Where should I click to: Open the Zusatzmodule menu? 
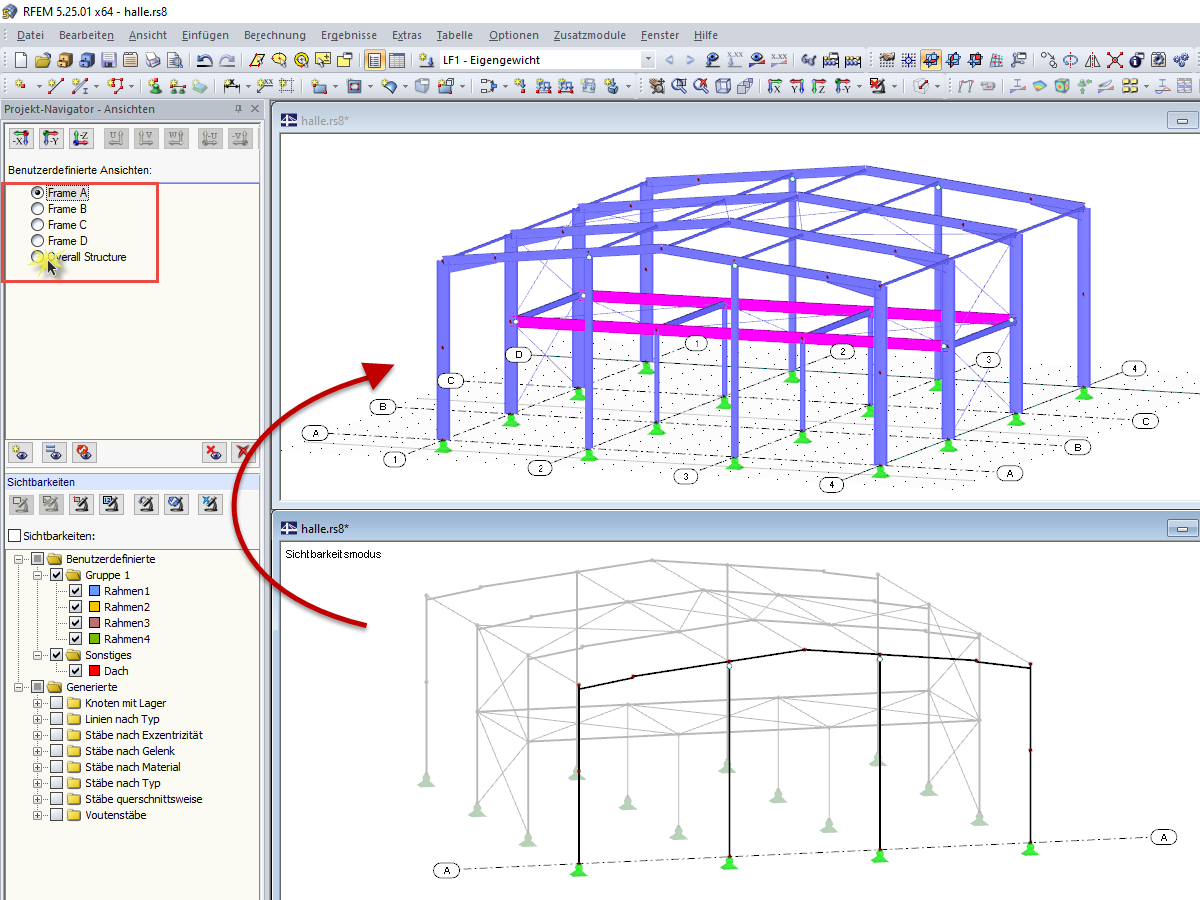coord(589,35)
